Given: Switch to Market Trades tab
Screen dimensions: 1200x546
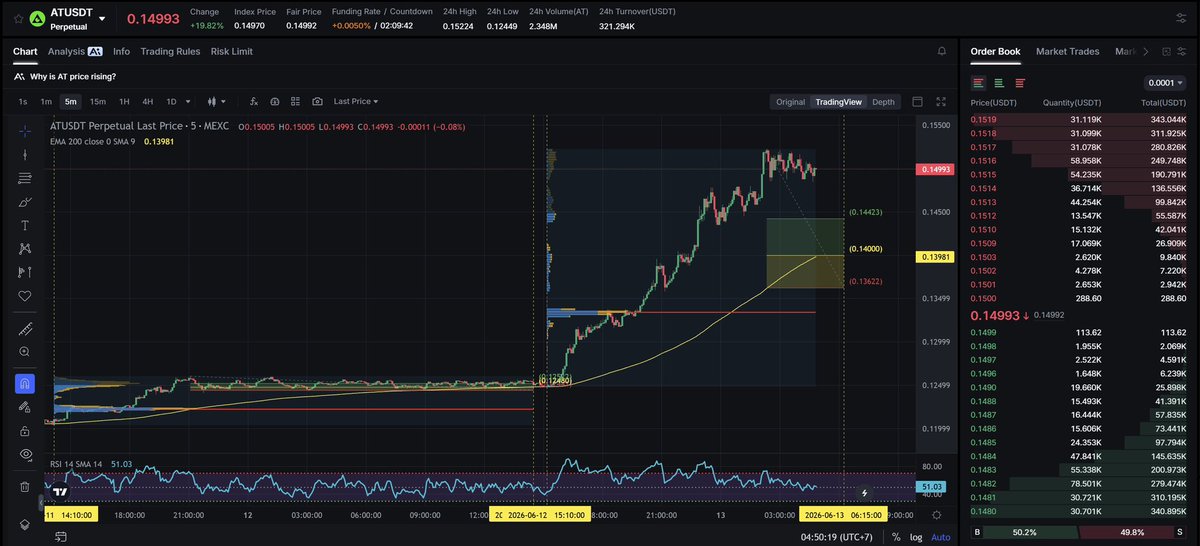Looking at the screenshot, I should click(1067, 51).
